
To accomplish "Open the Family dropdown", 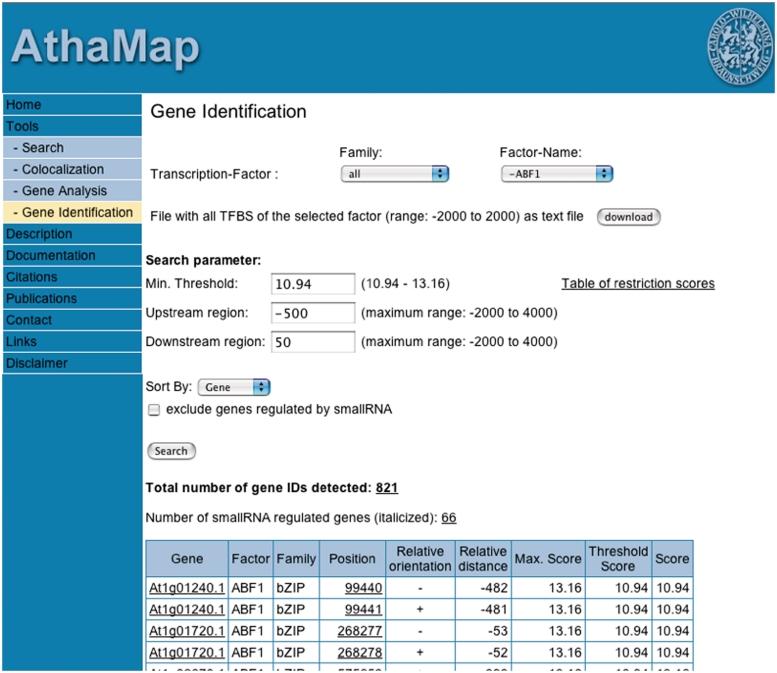I will coord(395,174).
